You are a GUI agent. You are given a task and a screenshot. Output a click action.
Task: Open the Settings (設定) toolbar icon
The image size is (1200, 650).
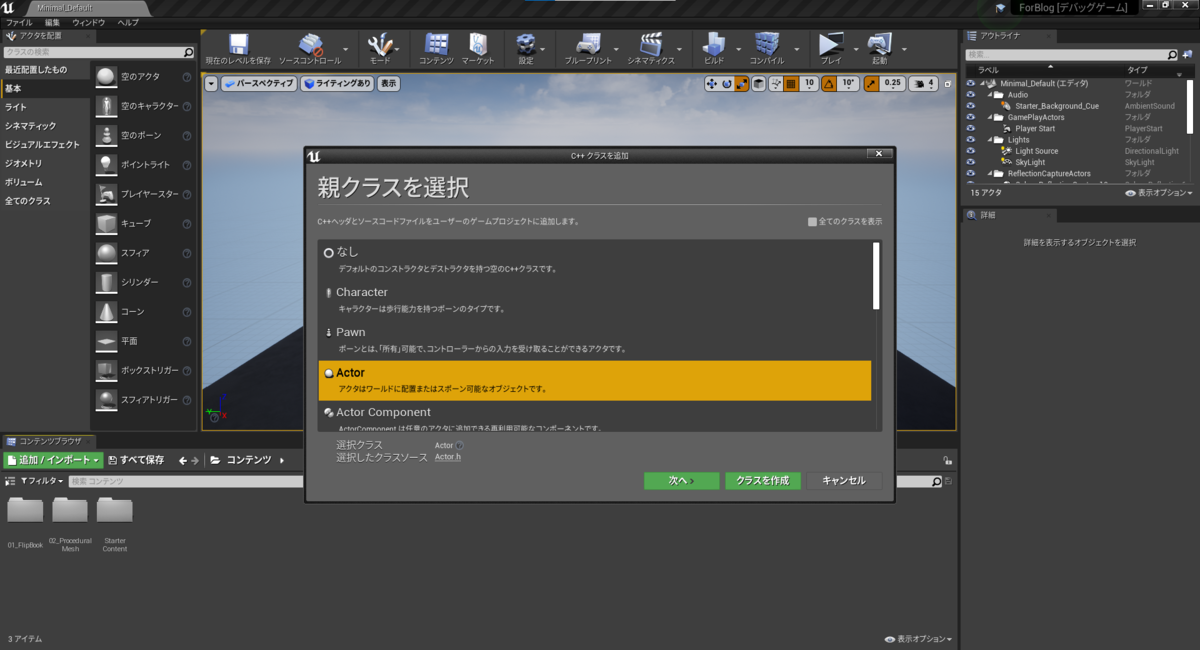pos(526,45)
